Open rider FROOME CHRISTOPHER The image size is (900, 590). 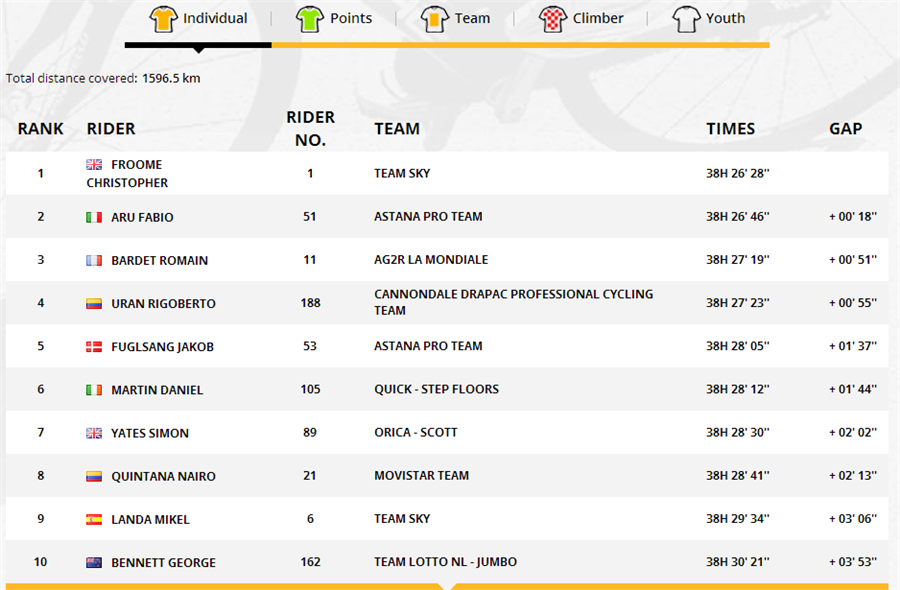pyautogui.click(x=127, y=173)
